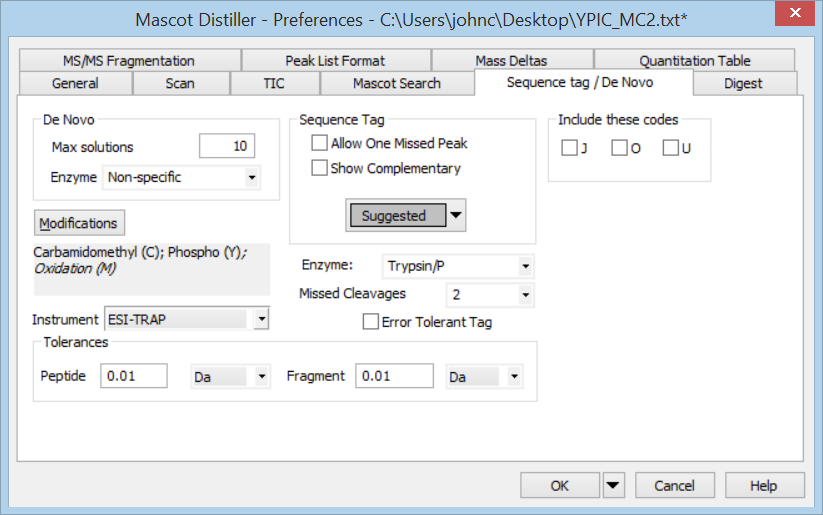Open the Mascot Search tab
The width and height of the screenshot is (823, 515).
(397, 83)
